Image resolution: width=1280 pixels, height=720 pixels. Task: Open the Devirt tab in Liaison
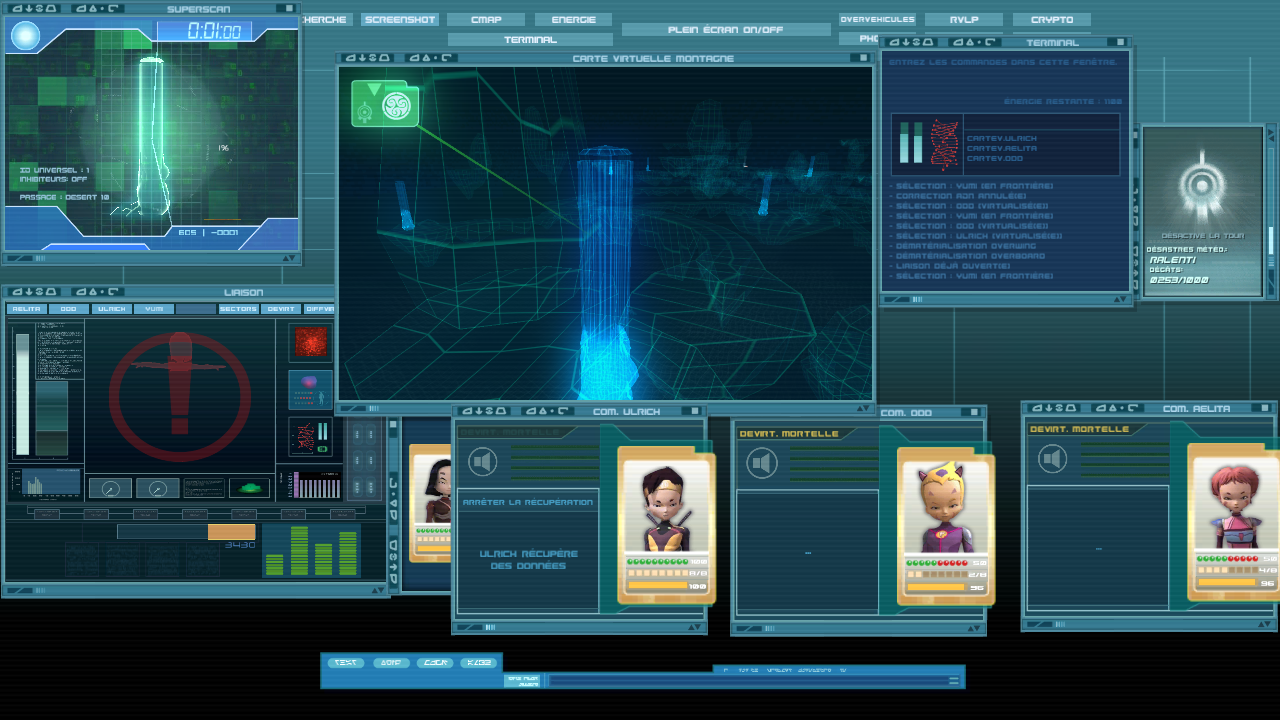tap(281, 309)
